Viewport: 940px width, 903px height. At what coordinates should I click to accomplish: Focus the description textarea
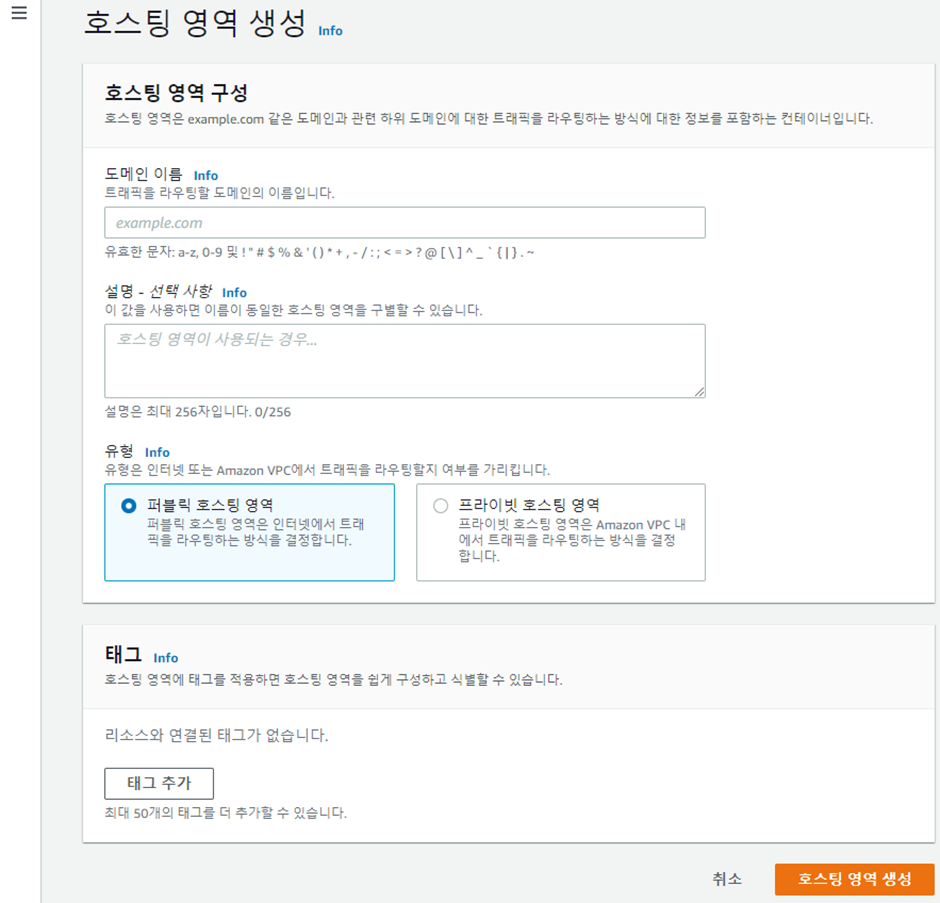(405, 361)
